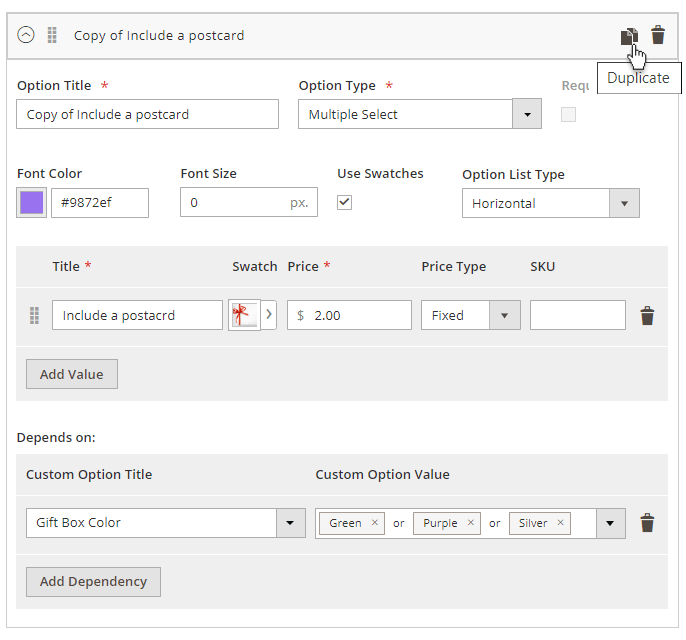Click the Option Title input field

(148, 115)
